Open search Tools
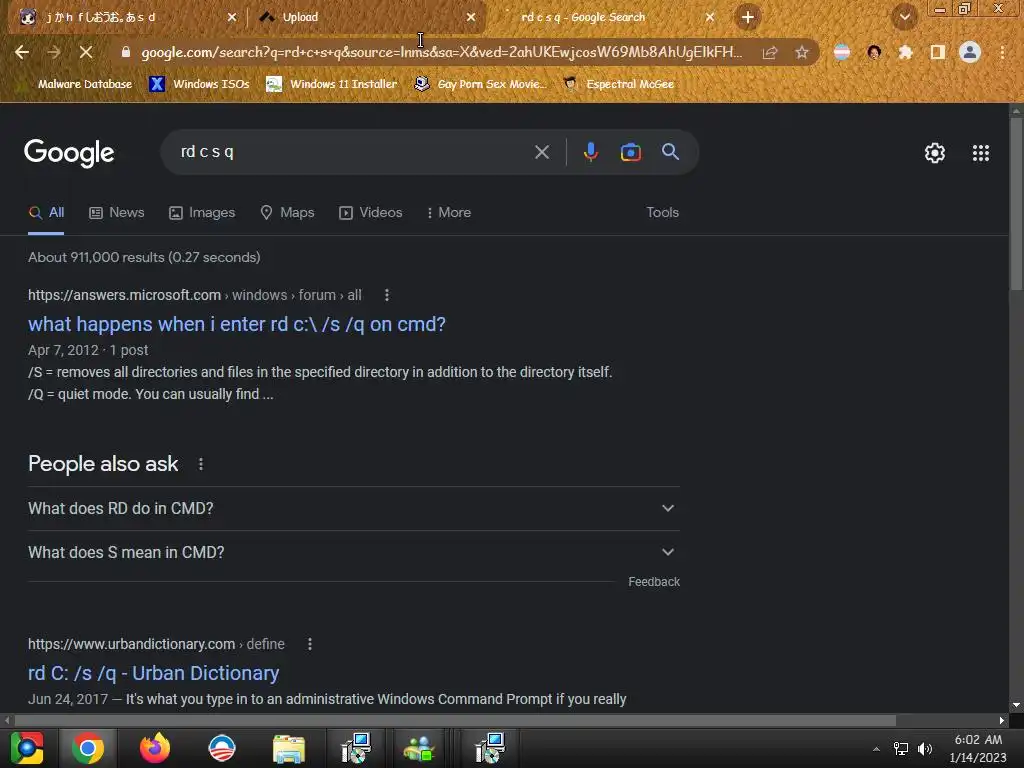The image size is (1024, 768). [662, 213]
